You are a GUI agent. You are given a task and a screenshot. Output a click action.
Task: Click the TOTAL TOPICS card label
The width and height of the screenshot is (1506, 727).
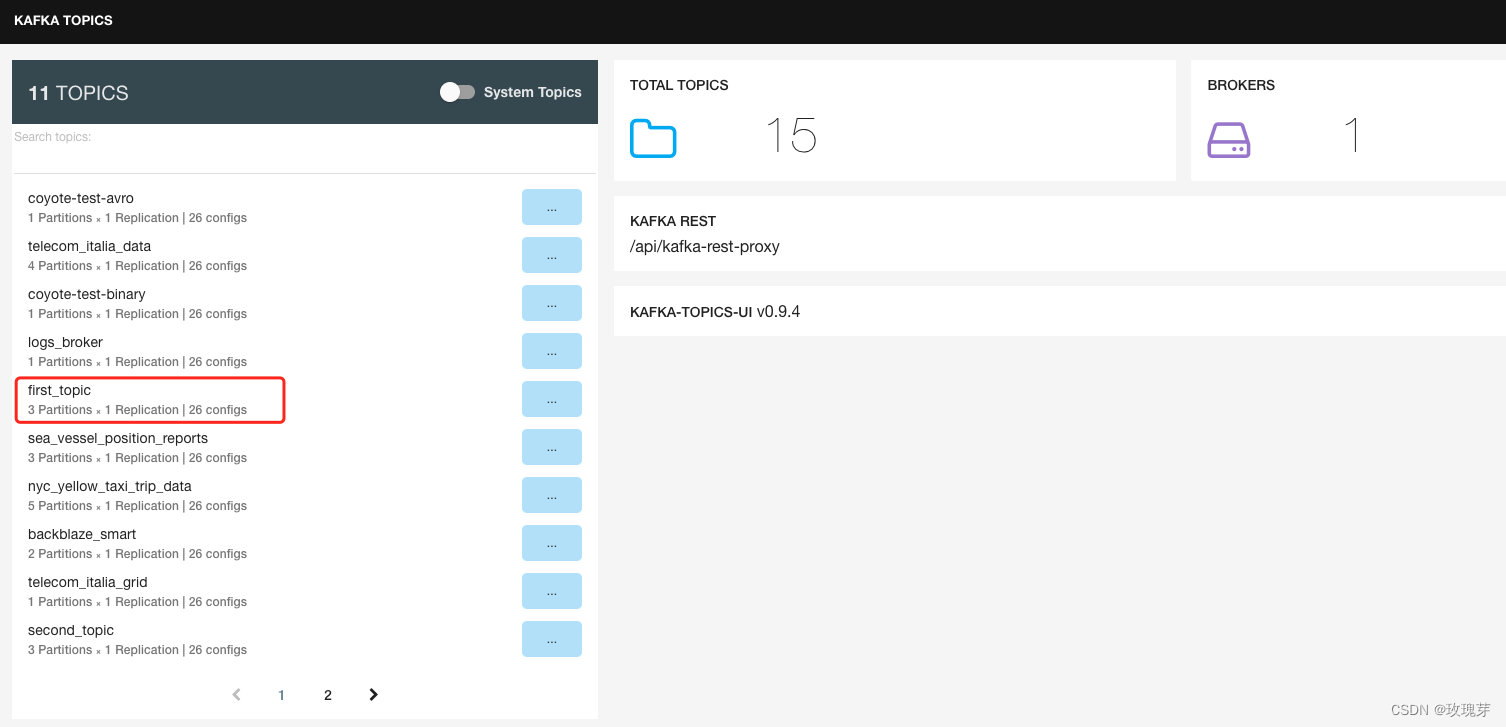click(679, 85)
